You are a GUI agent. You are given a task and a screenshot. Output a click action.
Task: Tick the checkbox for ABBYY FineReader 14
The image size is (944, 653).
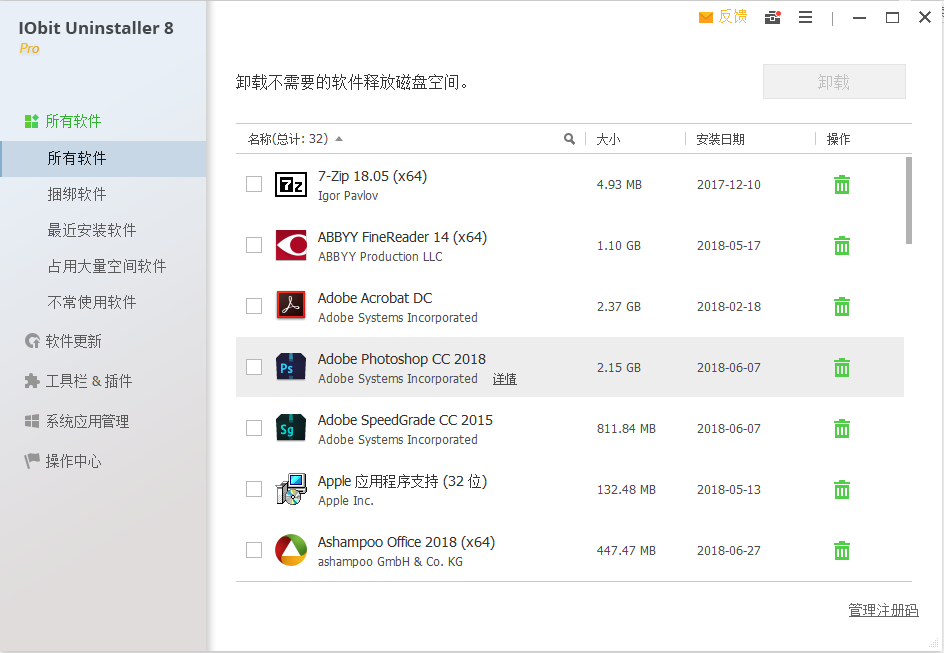254,245
